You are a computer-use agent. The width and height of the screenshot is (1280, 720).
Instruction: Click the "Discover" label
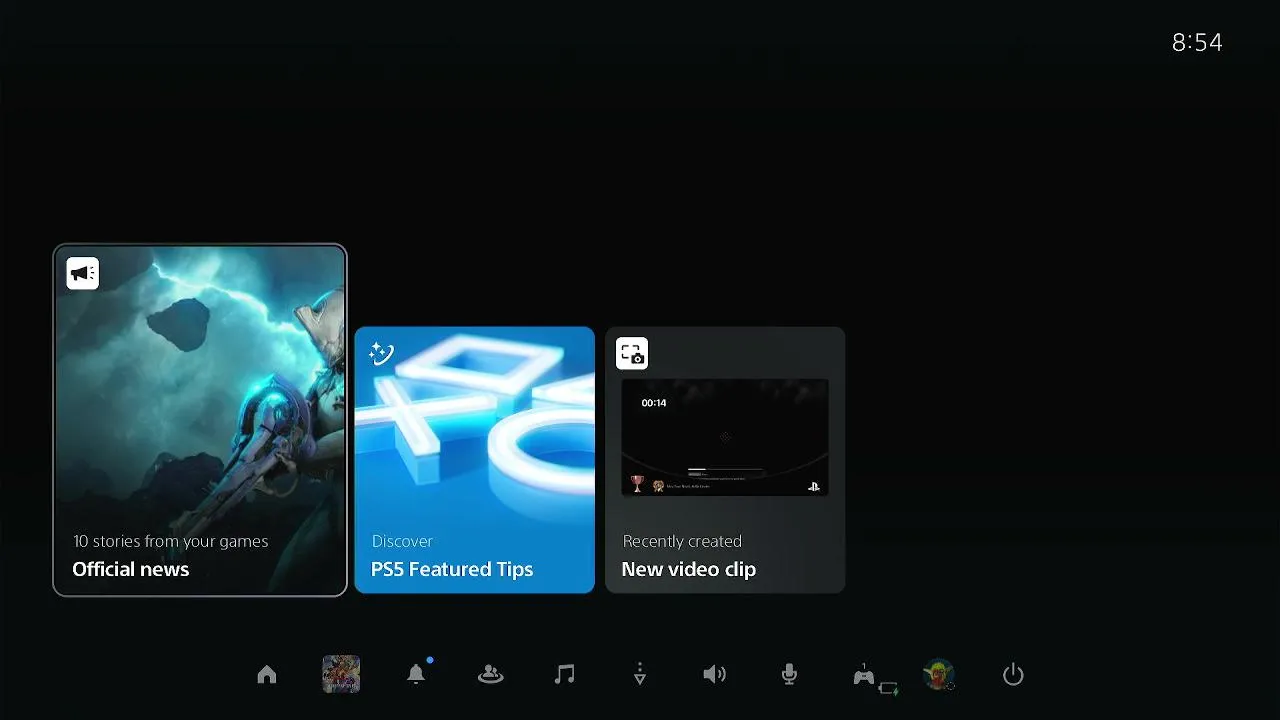[x=402, y=541]
